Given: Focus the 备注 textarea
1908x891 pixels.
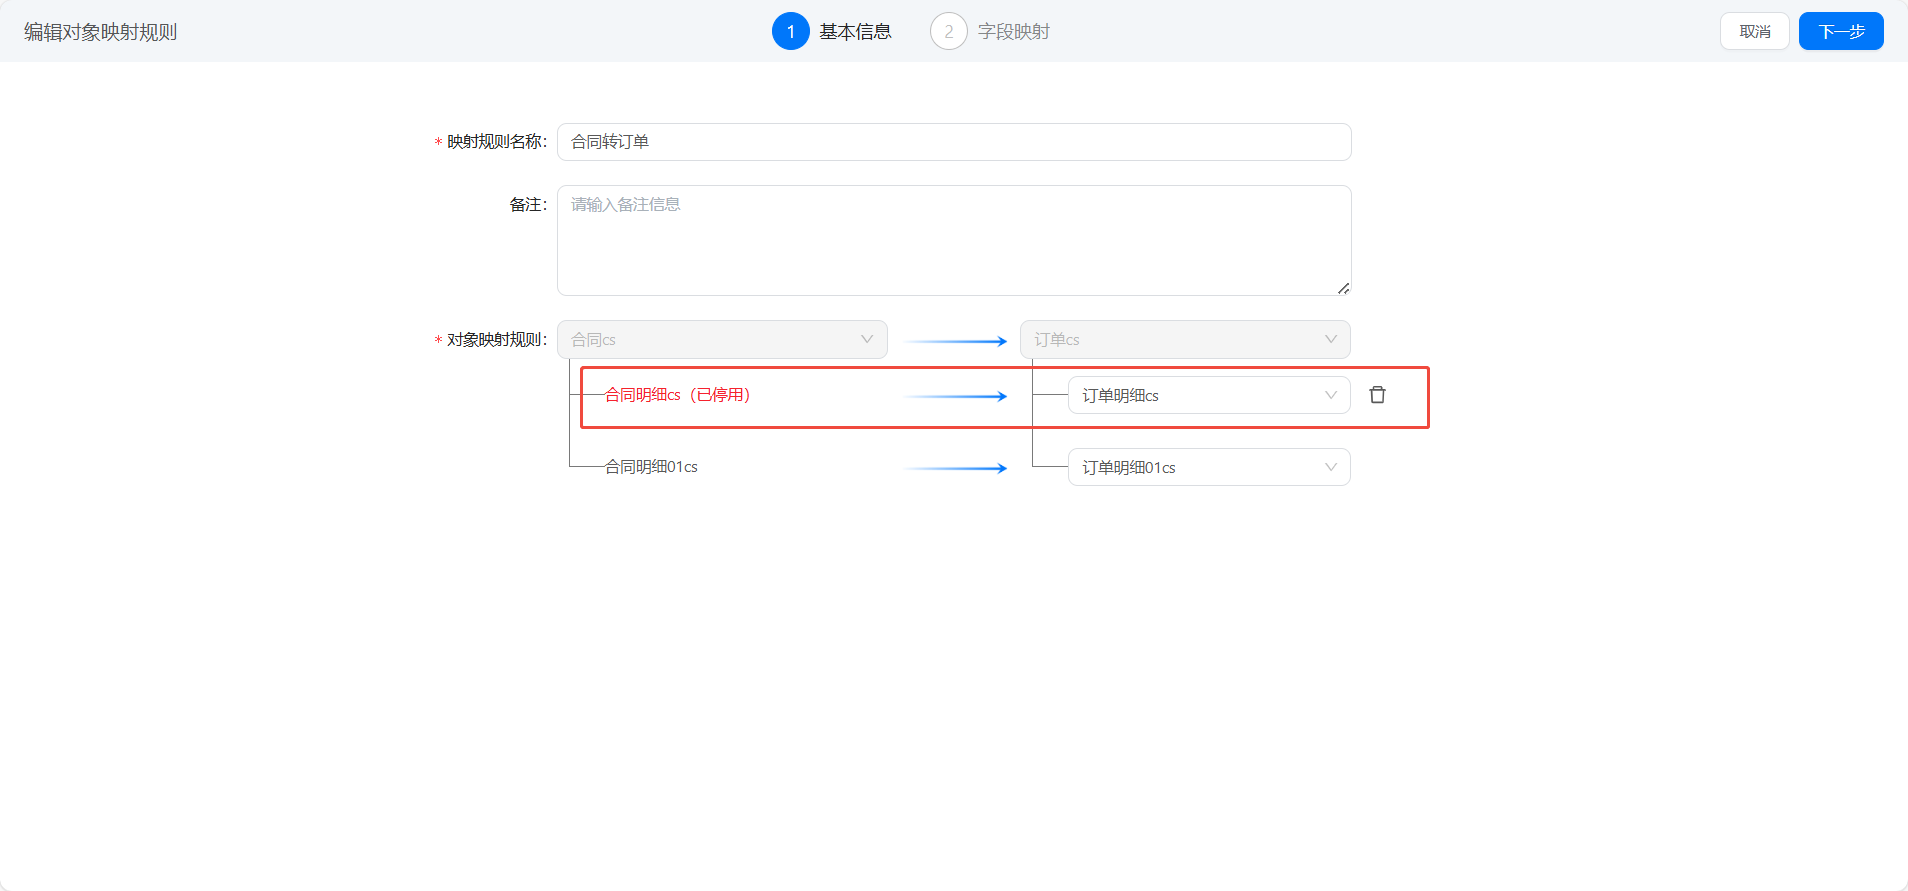Looking at the screenshot, I should (954, 240).
